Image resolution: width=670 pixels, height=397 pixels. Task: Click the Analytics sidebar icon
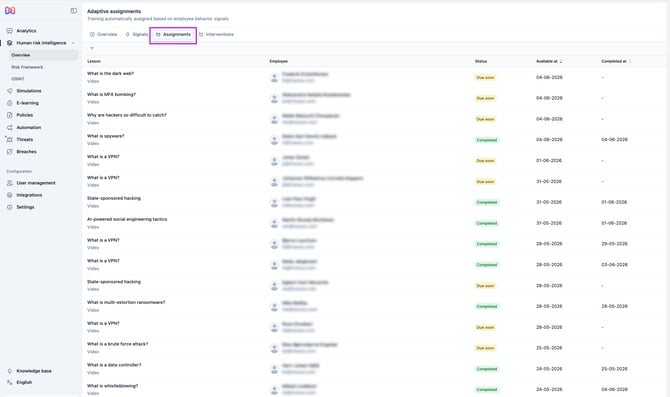coord(9,31)
